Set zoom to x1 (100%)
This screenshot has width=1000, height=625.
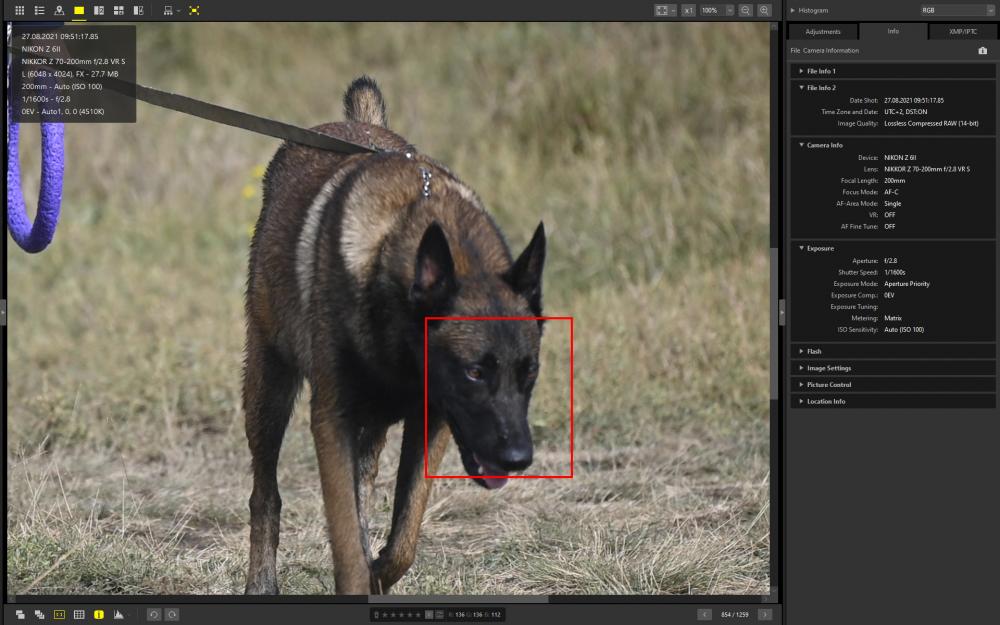pyautogui.click(x=688, y=10)
